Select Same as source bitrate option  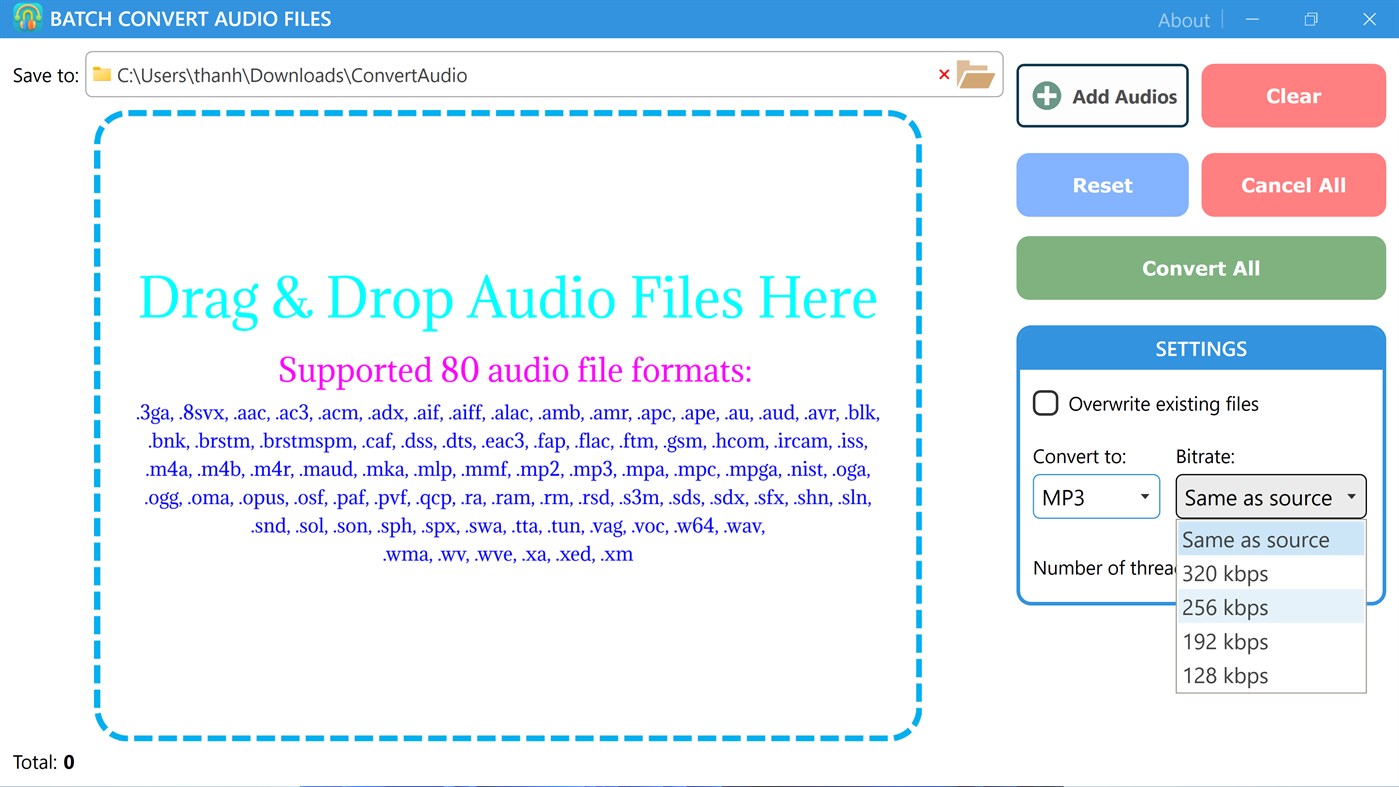point(1271,540)
